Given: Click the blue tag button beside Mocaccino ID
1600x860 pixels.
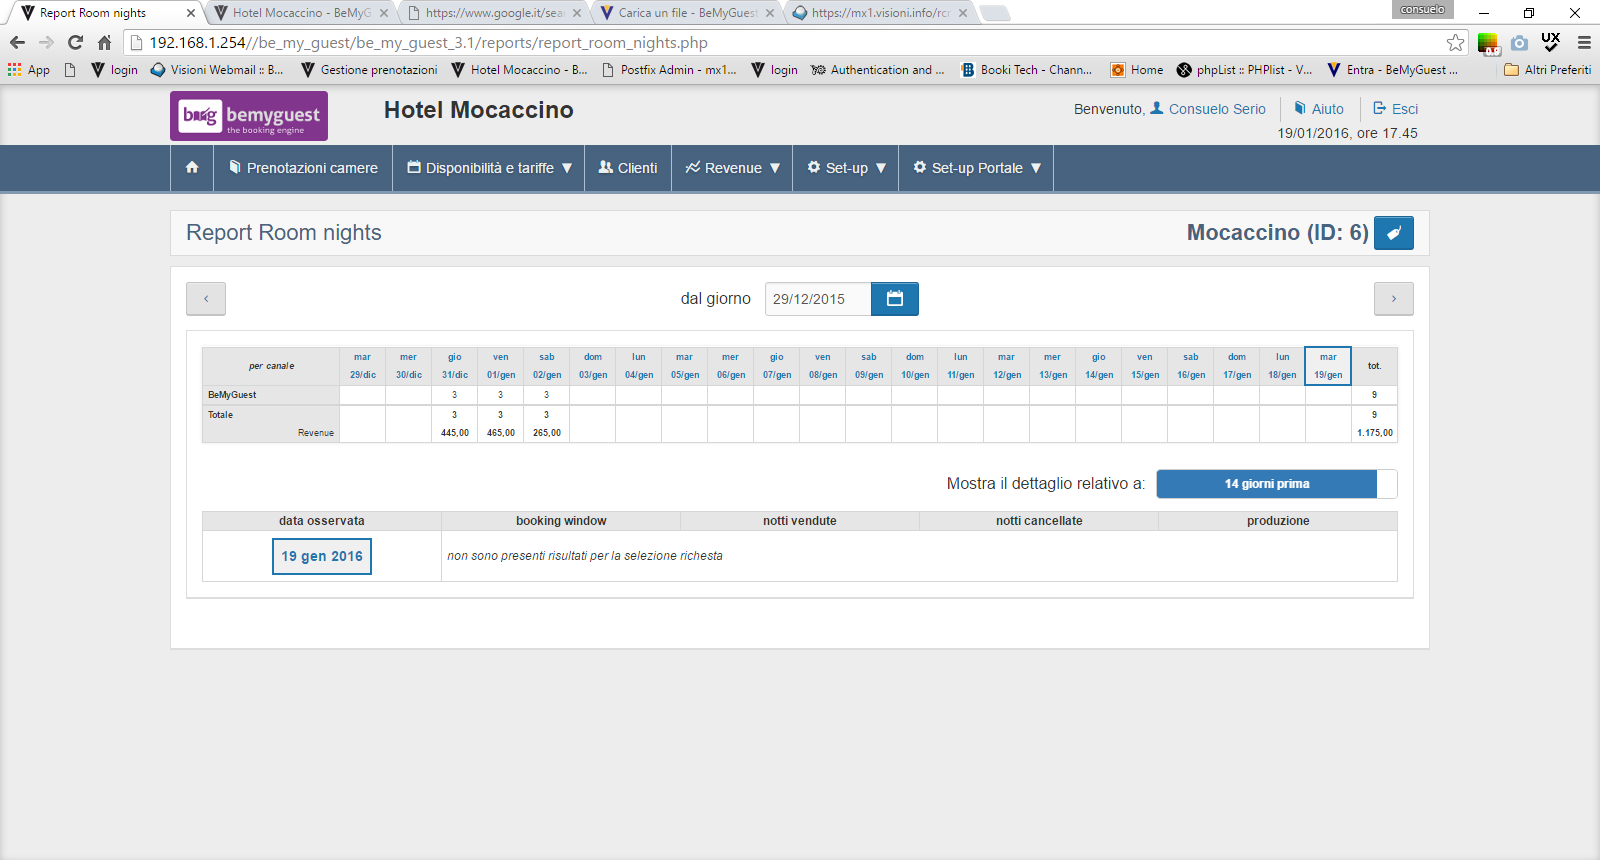Looking at the screenshot, I should pos(1393,233).
